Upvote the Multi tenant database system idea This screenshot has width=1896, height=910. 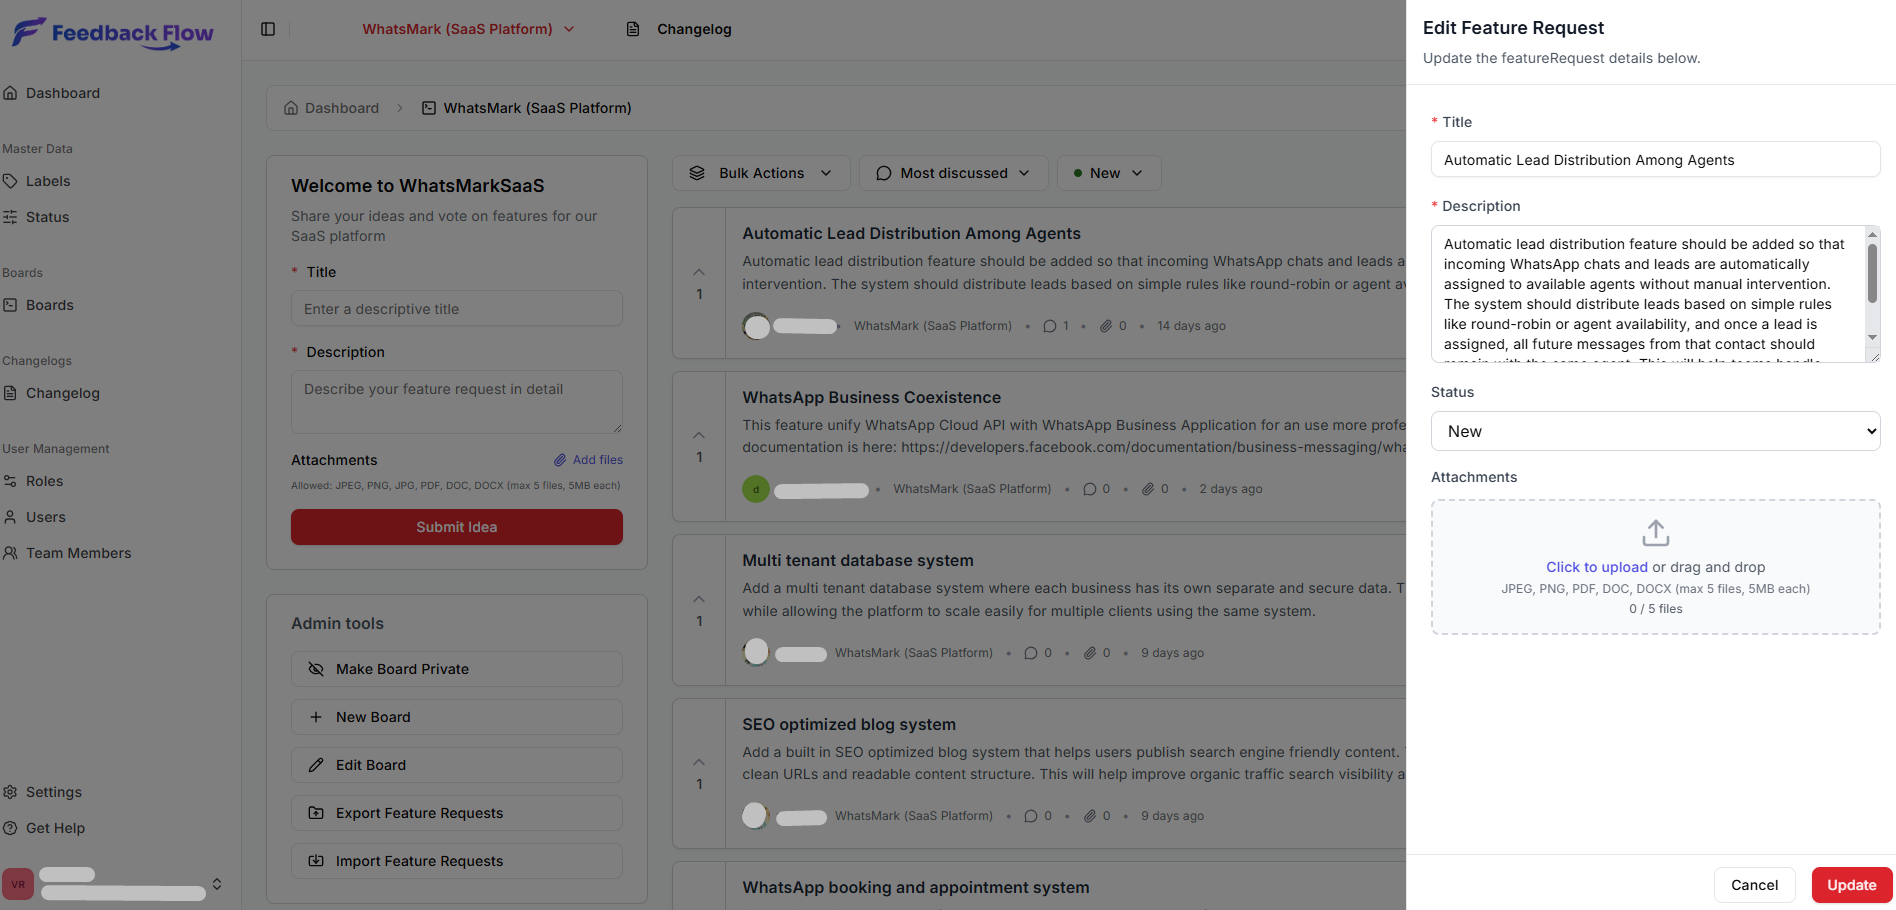[x=699, y=599]
